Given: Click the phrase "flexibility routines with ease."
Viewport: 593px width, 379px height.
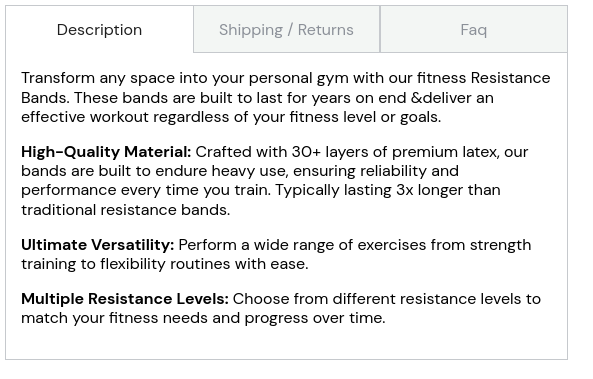Looking at the screenshot, I should 204,264.
